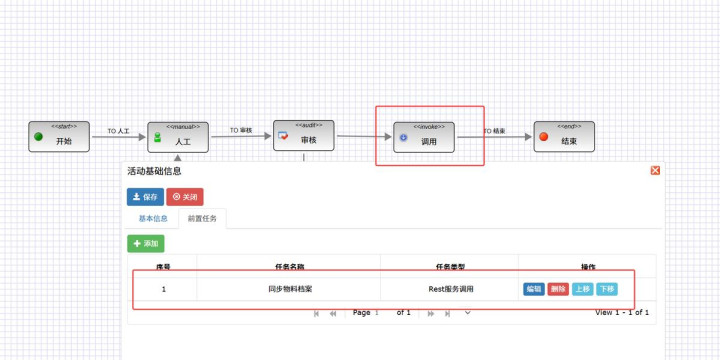The image size is (720, 360).
Task: Click the 'TO 人工' transition label
Action: pyautogui.click(x=118, y=131)
